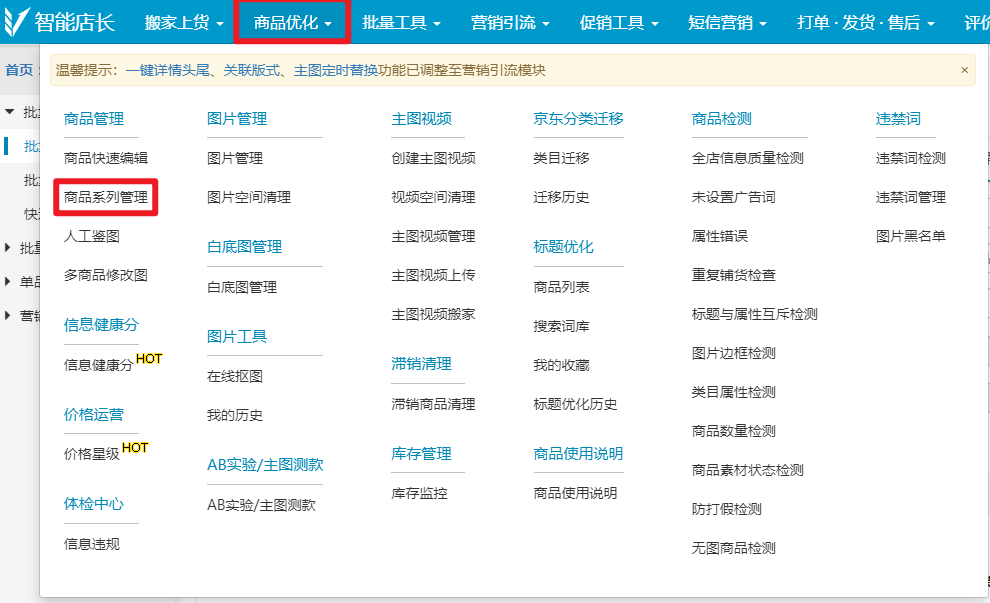Image resolution: width=990 pixels, height=603 pixels.
Task: Go to 商品系列管理
Action: [x=106, y=197]
